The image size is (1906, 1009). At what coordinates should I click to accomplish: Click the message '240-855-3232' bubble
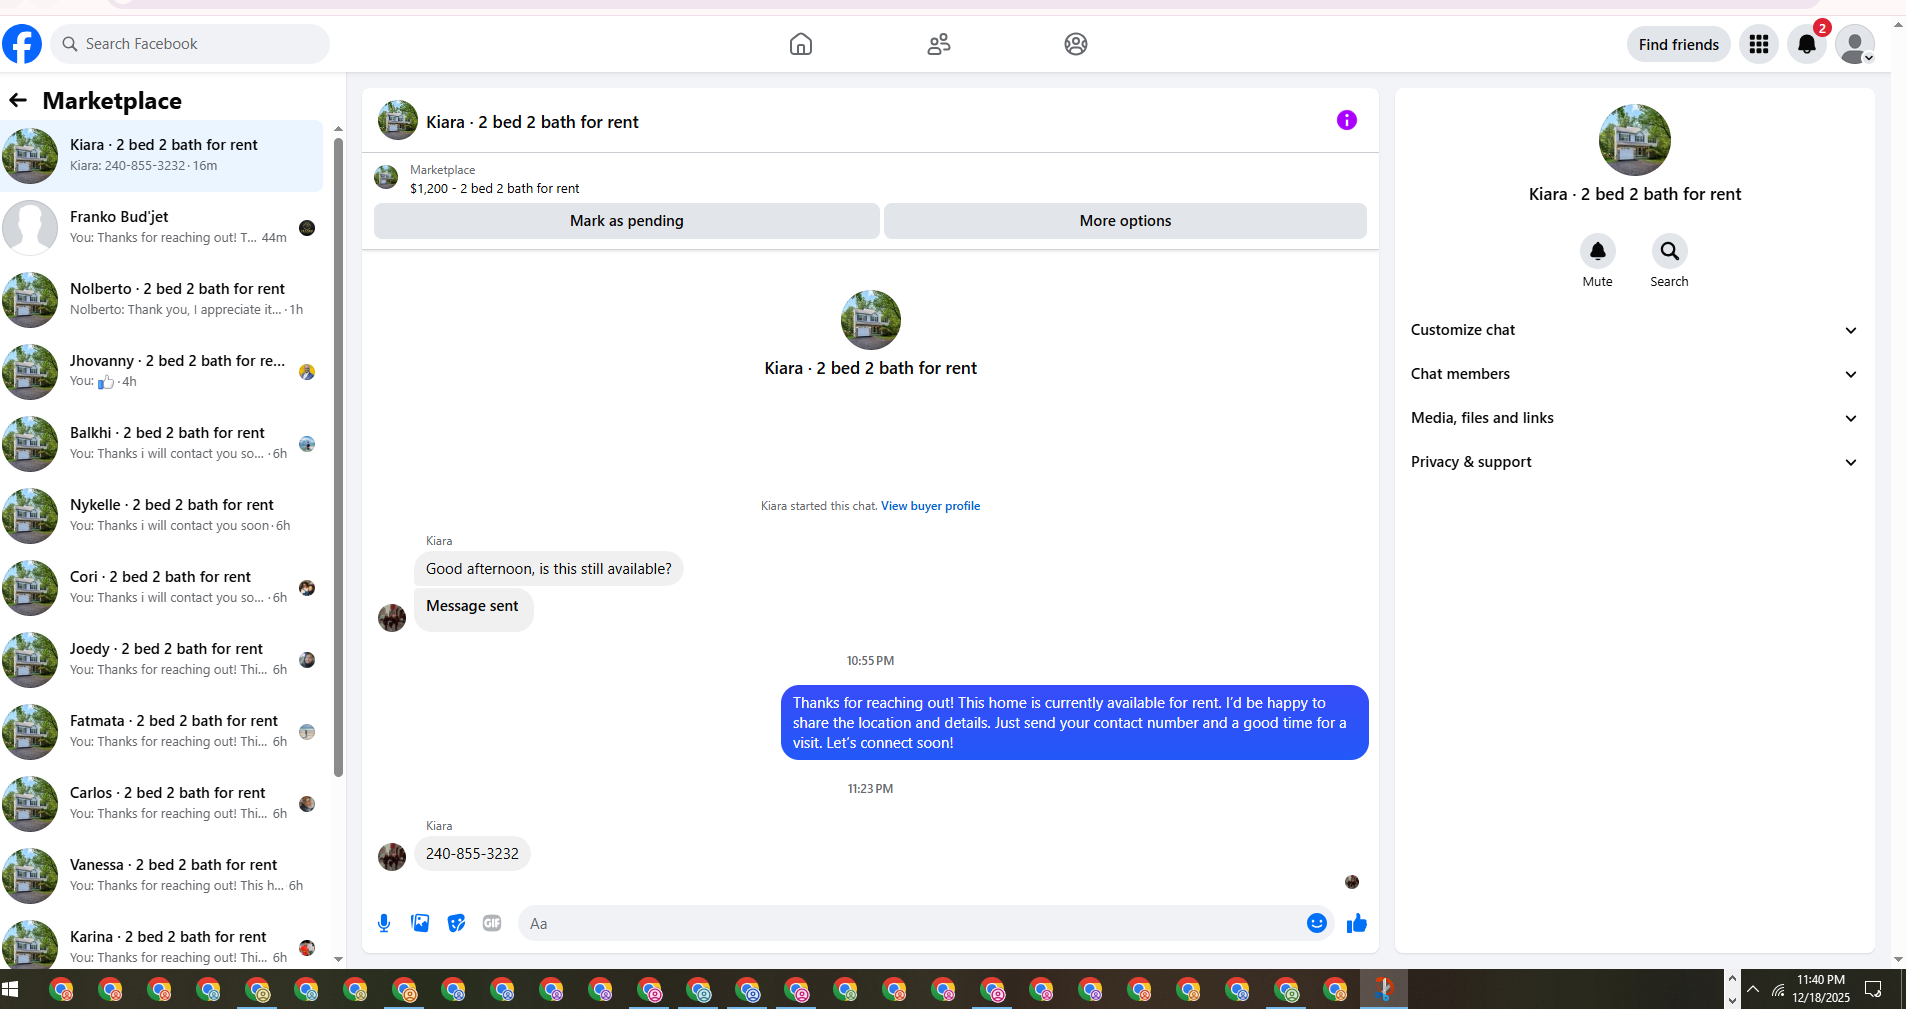472,854
